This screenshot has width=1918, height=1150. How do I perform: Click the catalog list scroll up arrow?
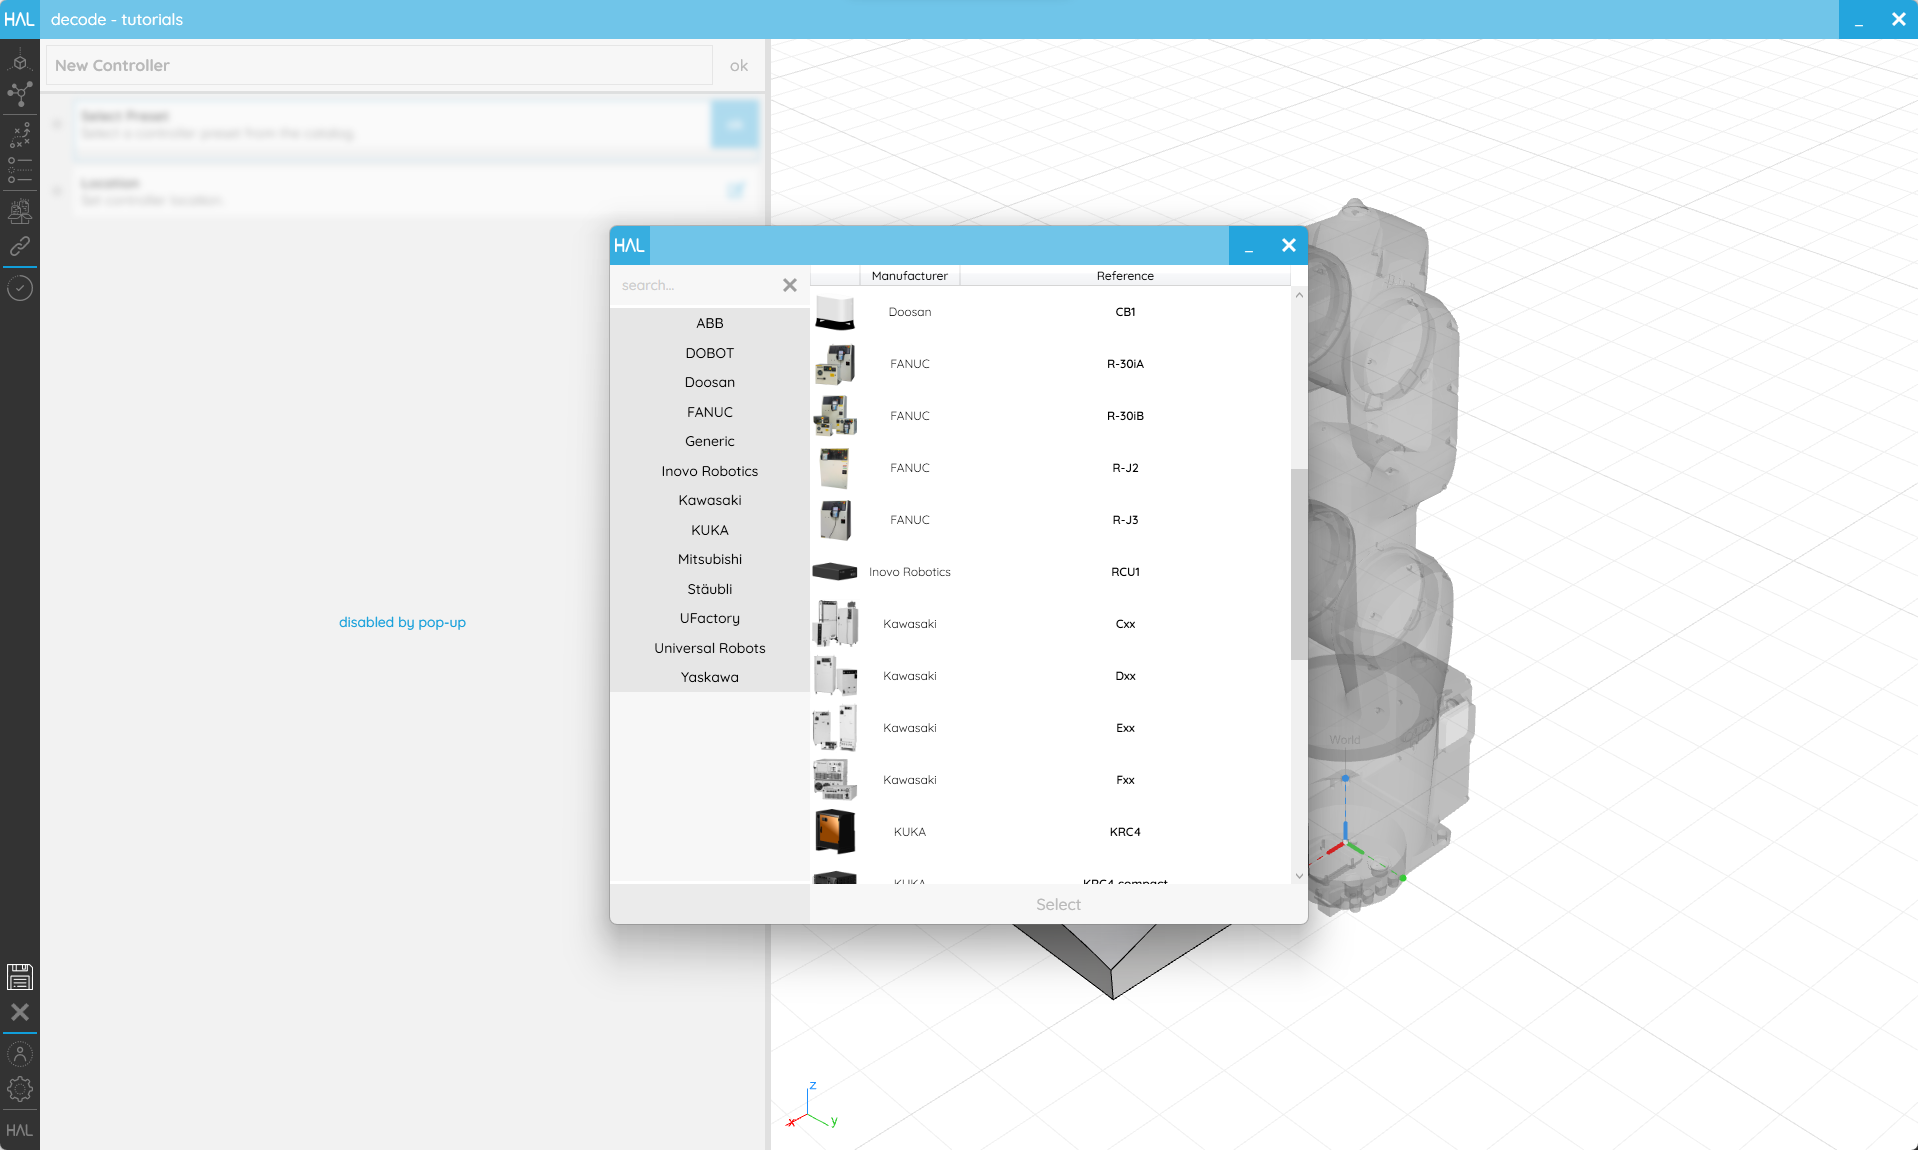[1299, 295]
